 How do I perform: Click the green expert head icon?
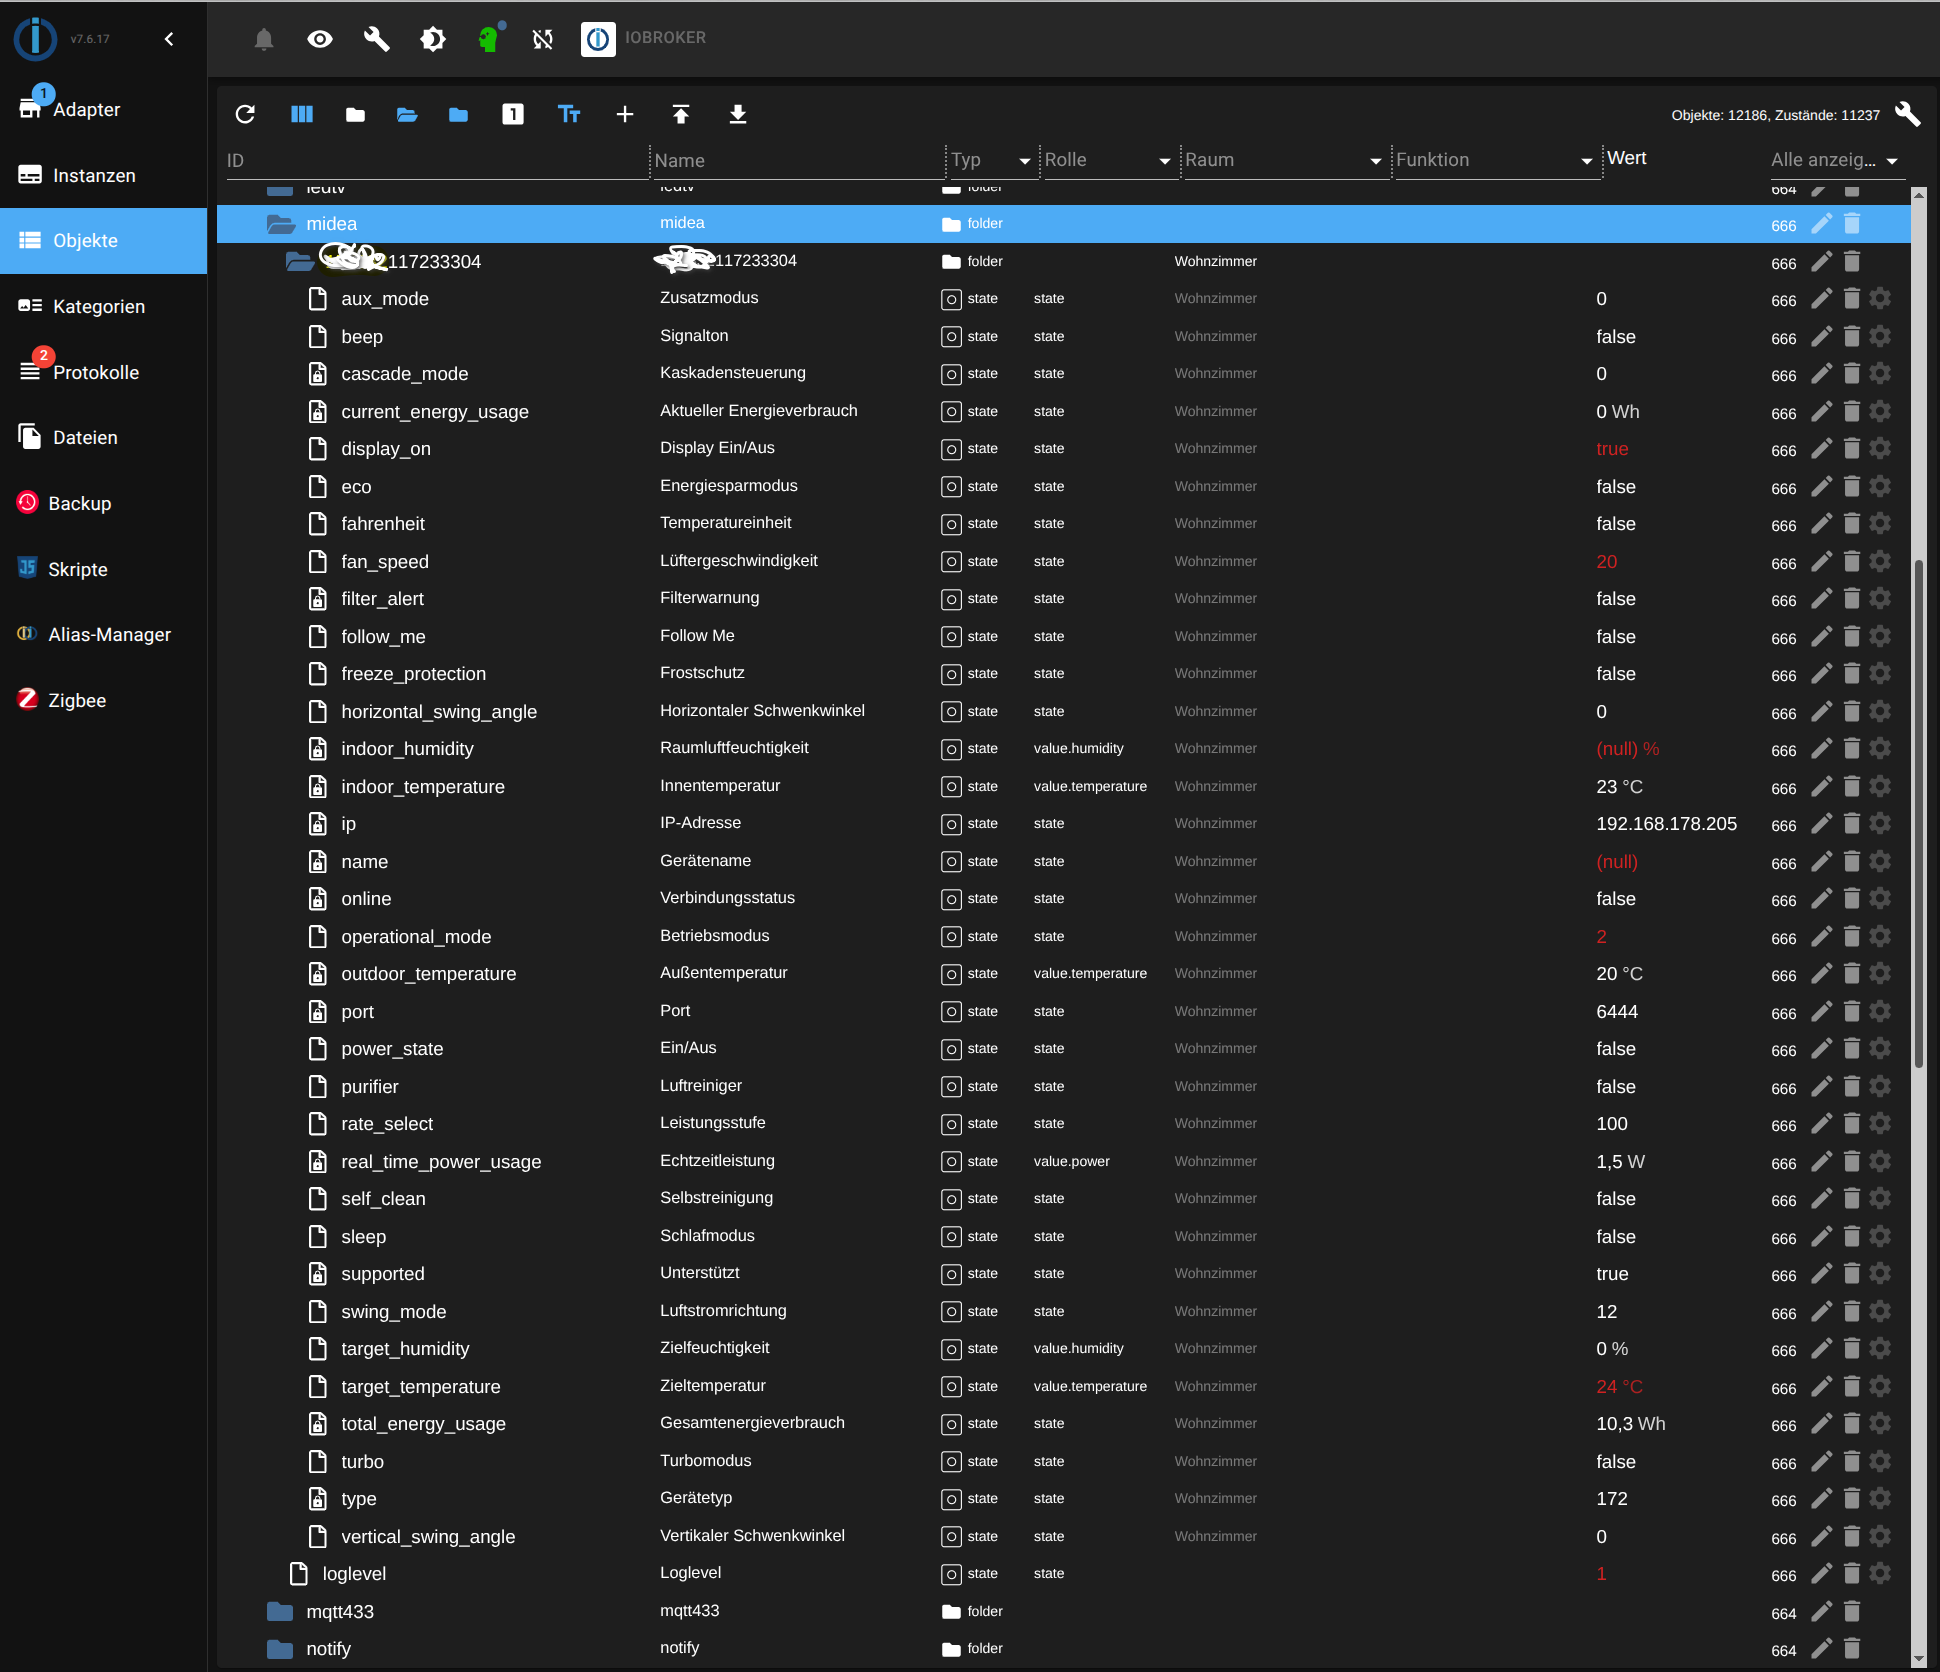click(x=489, y=39)
